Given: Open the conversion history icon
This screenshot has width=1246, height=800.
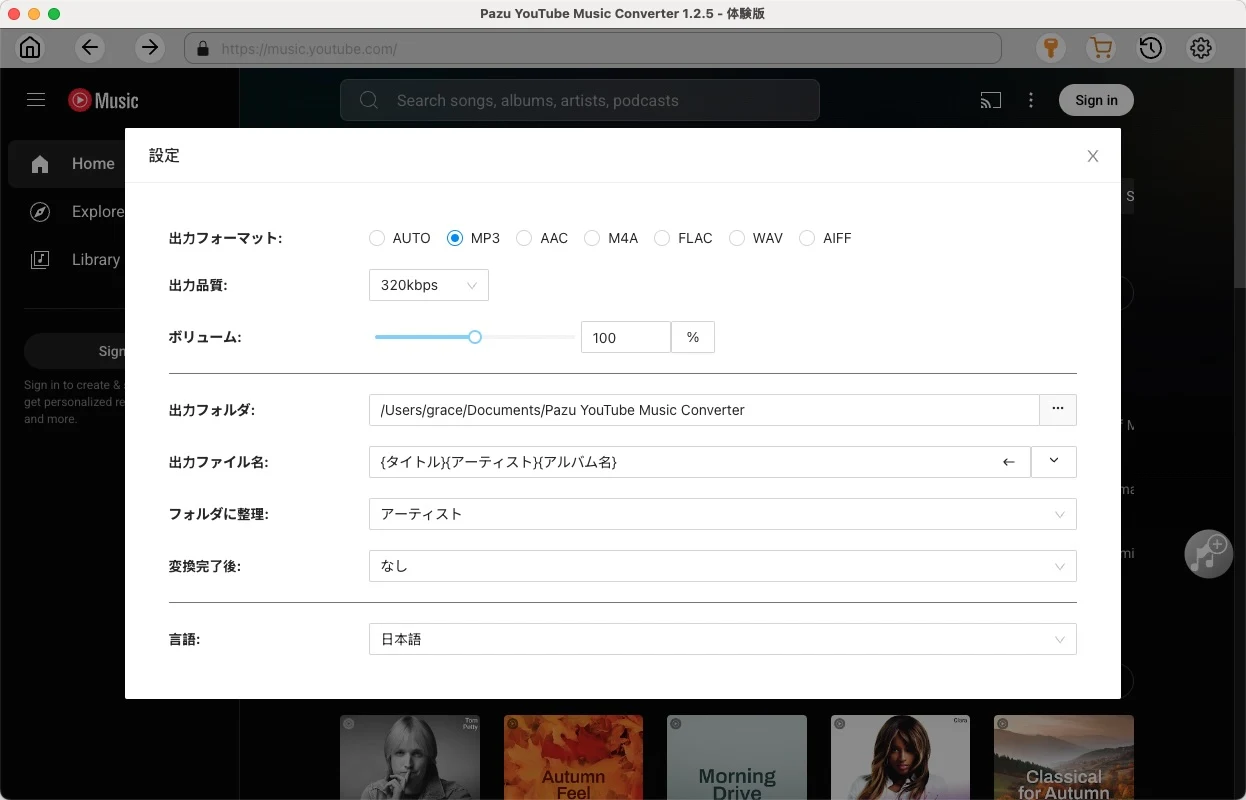Looking at the screenshot, I should click(x=1151, y=48).
